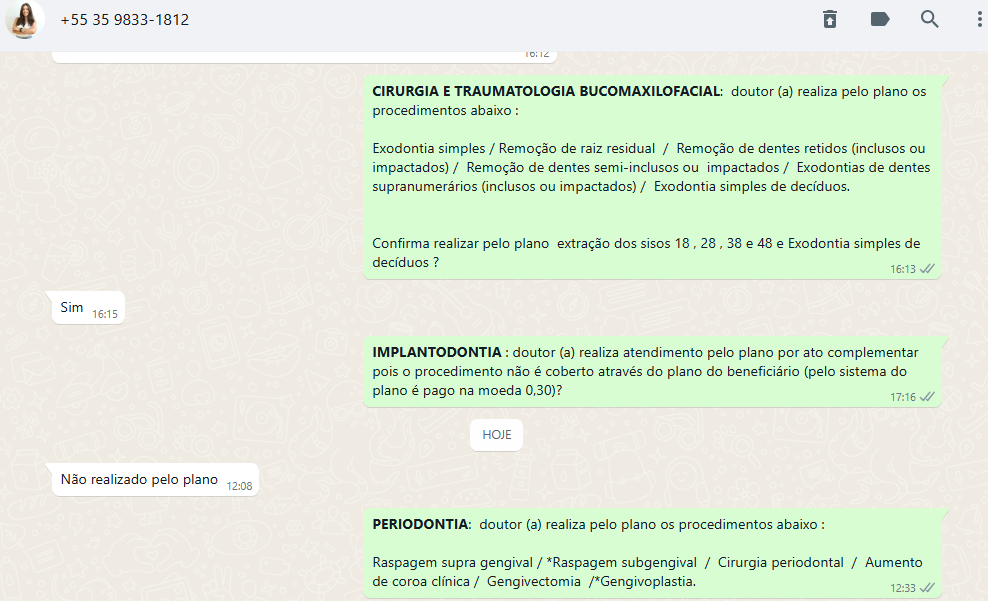Select the "Não realizado pelo plano" message
This screenshot has width=988, height=601.
[x=139, y=479]
